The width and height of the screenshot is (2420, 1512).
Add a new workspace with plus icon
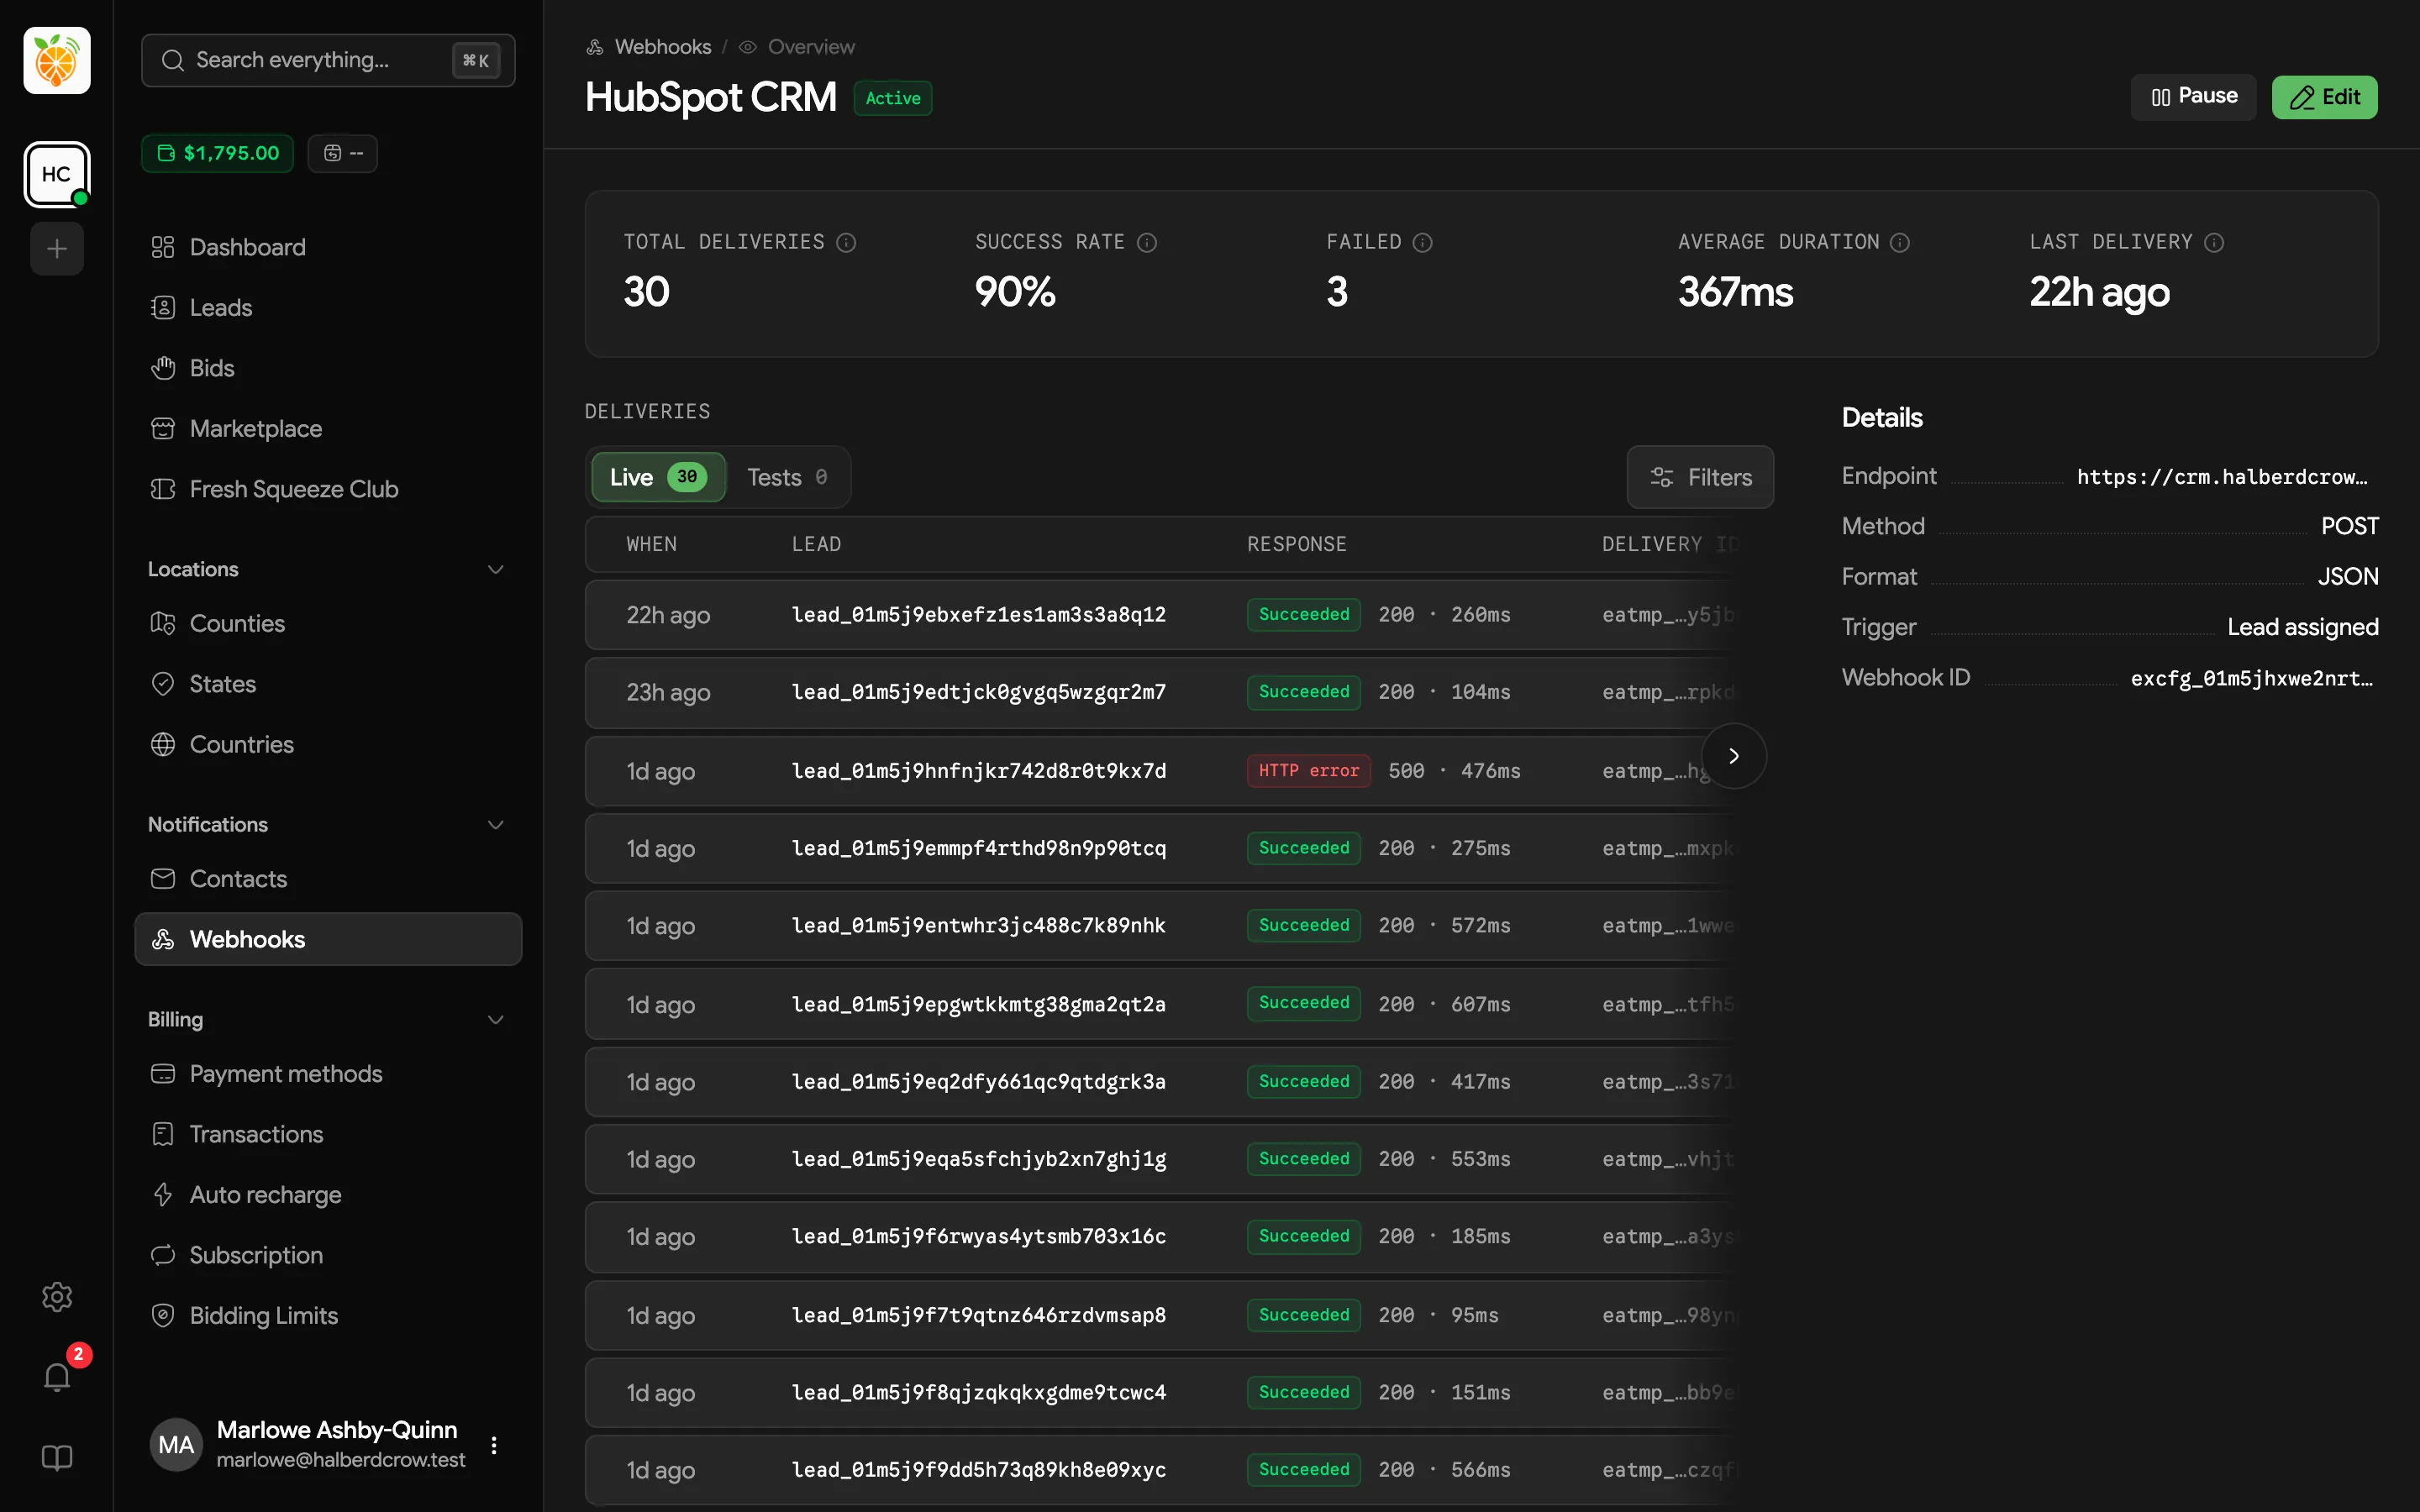coord(57,248)
